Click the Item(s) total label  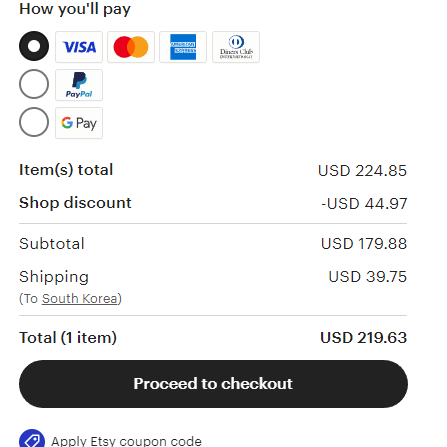[66, 170]
